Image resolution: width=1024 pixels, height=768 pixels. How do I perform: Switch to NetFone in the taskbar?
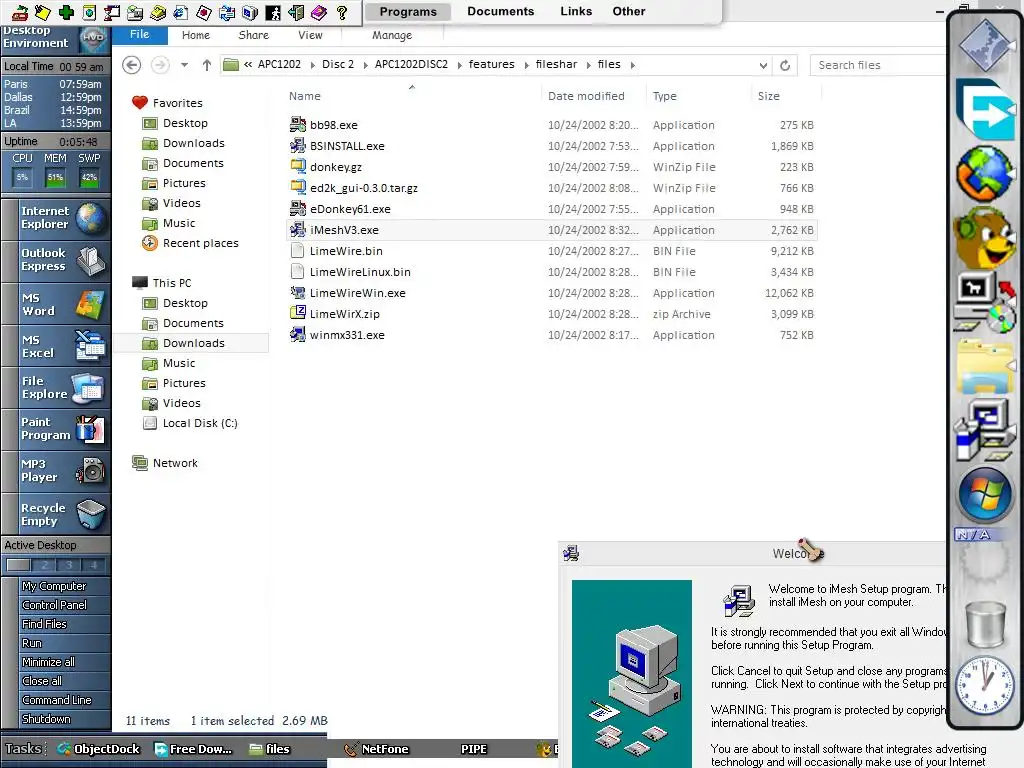[377, 749]
